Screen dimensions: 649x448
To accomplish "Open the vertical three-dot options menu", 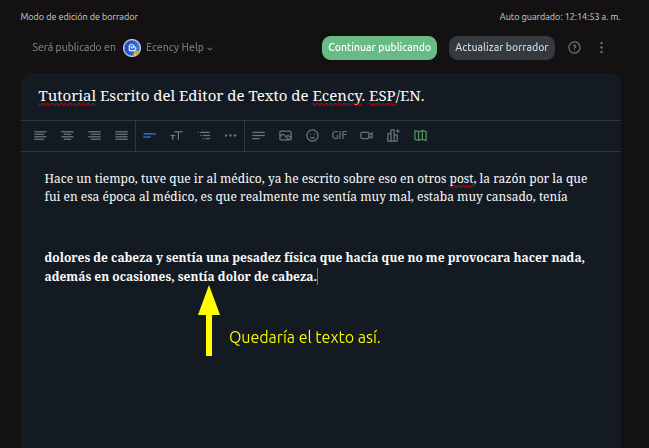I will (x=601, y=48).
